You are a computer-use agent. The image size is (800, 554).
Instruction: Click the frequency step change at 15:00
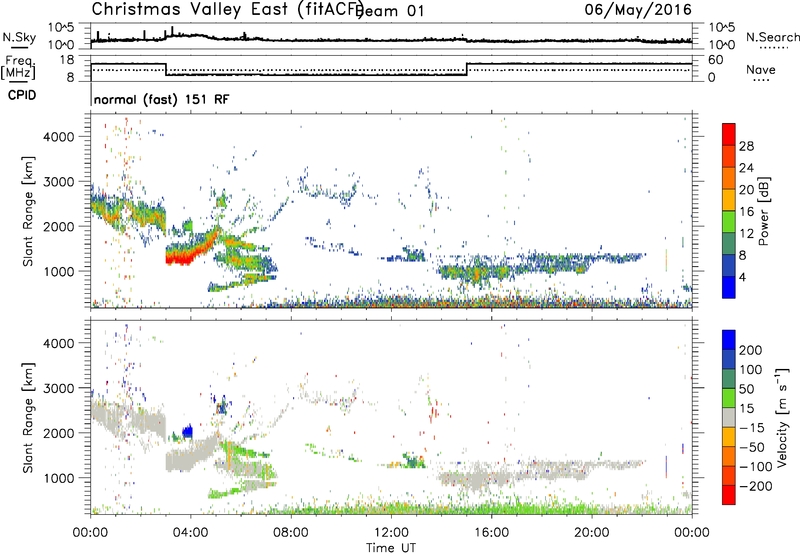pyautogui.click(x=467, y=69)
